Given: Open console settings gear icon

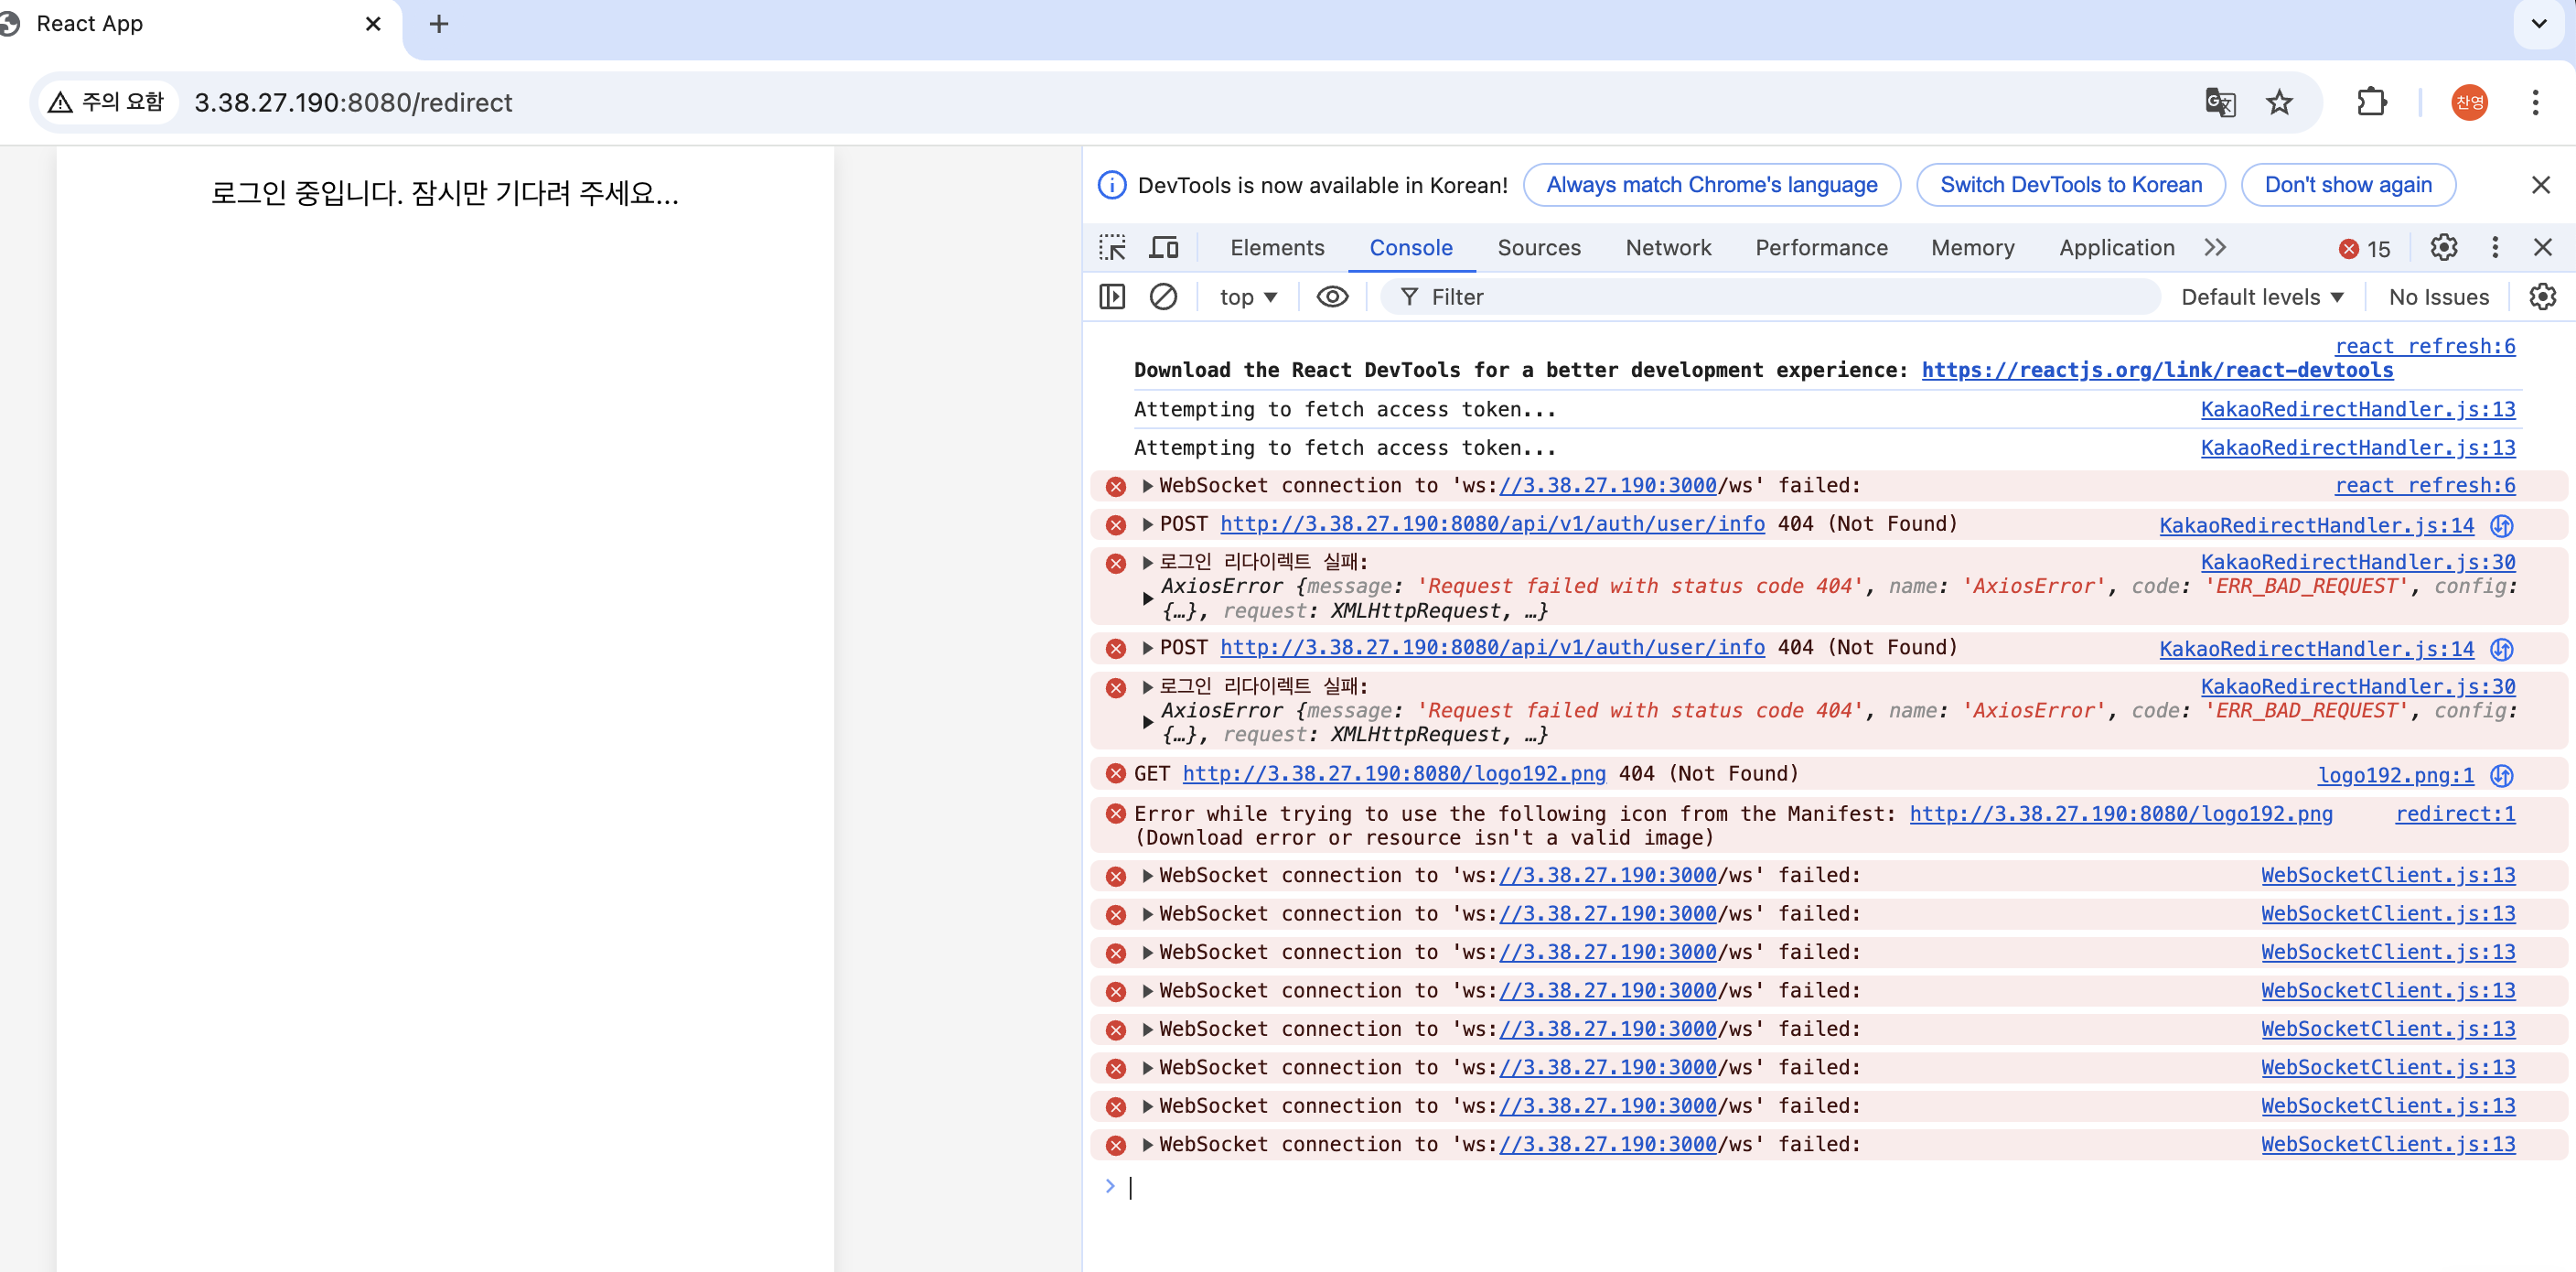Looking at the screenshot, I should point(2542,297).
